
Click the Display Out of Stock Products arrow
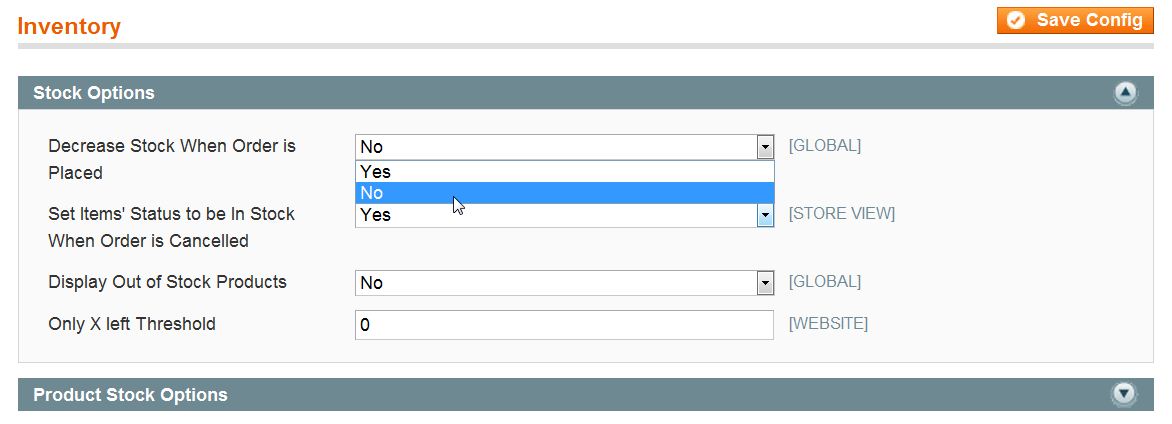point(765,283)
